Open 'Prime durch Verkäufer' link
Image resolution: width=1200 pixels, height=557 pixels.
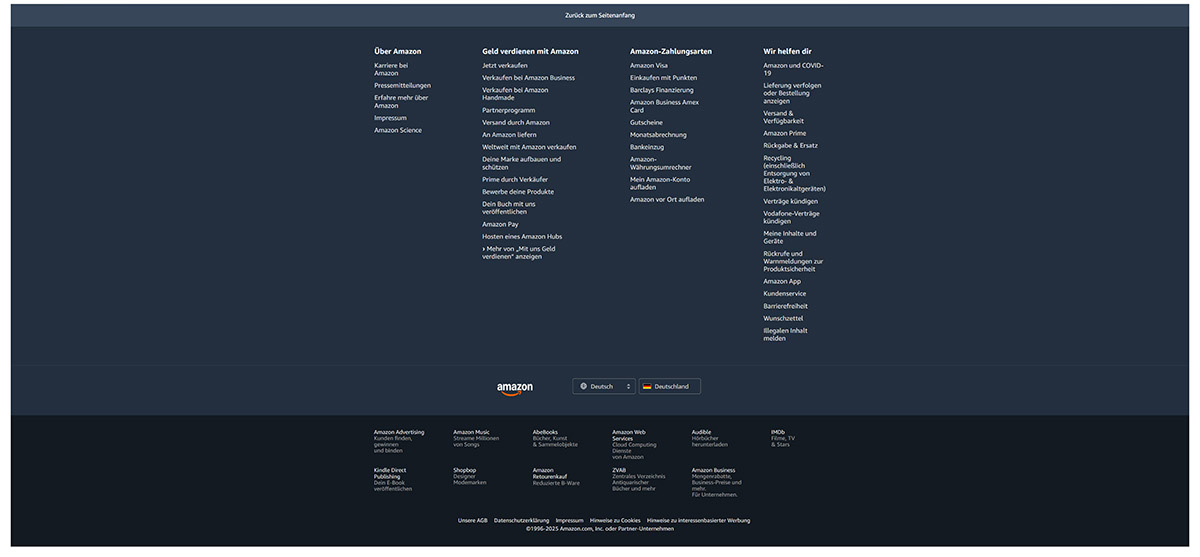pos(515,179)
